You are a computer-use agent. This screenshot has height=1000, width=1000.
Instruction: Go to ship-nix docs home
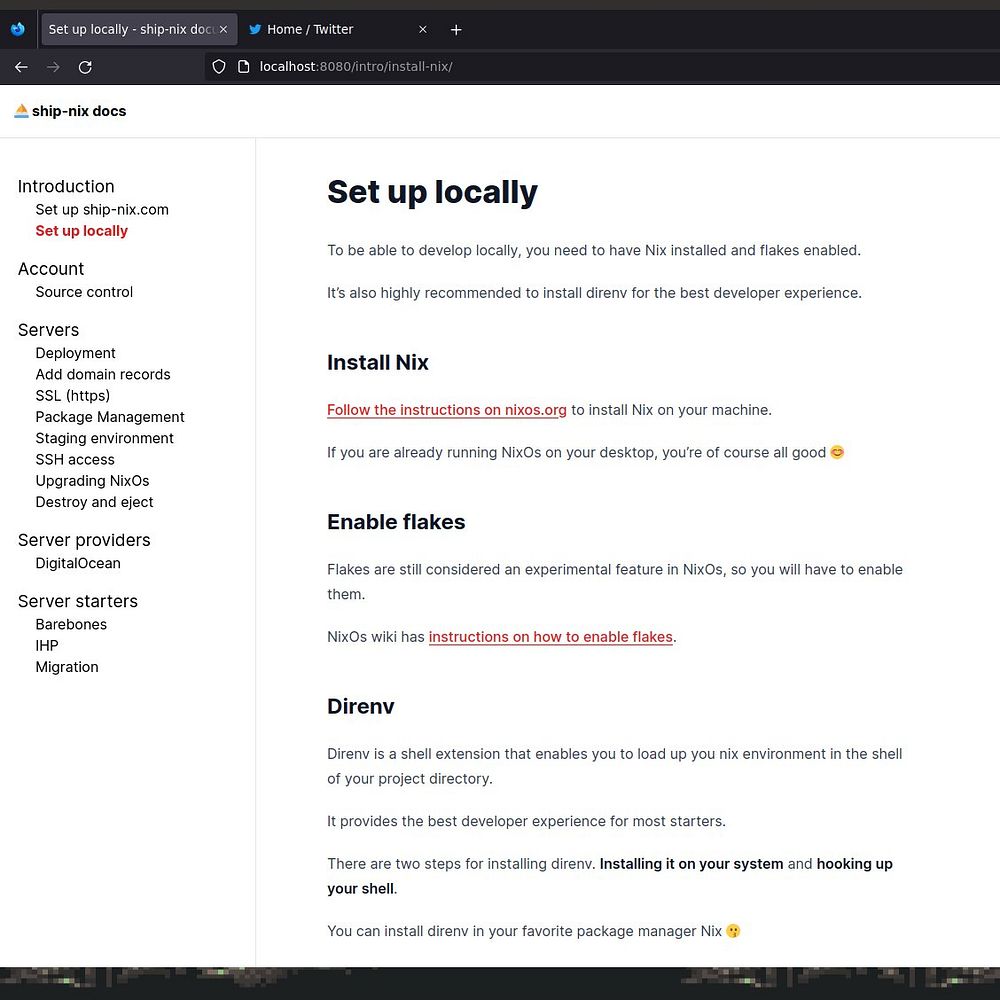70,111
